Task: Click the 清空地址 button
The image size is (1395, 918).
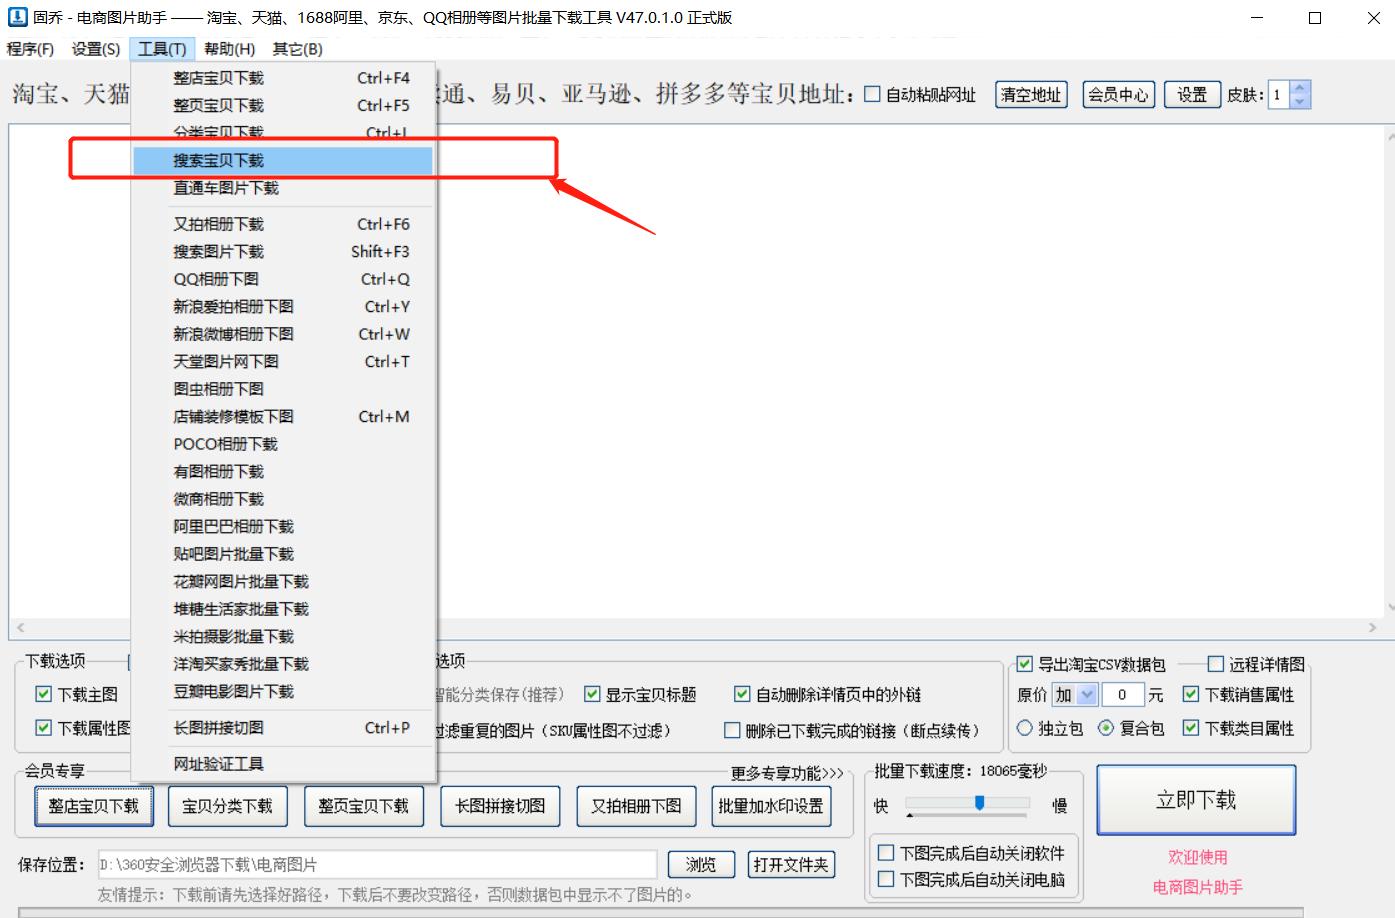Action: pos(1030,94)
